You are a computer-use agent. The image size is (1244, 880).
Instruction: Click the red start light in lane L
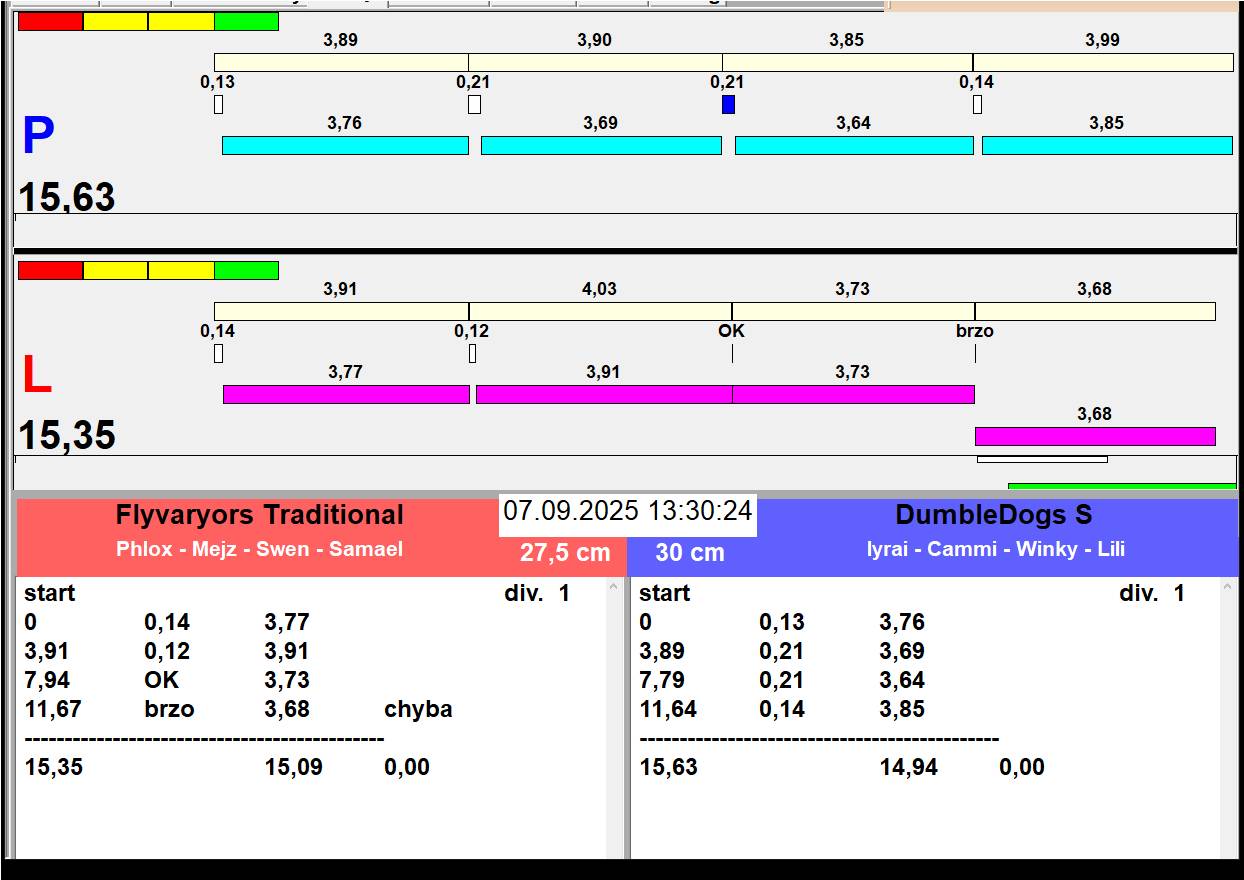click(50, 270)
